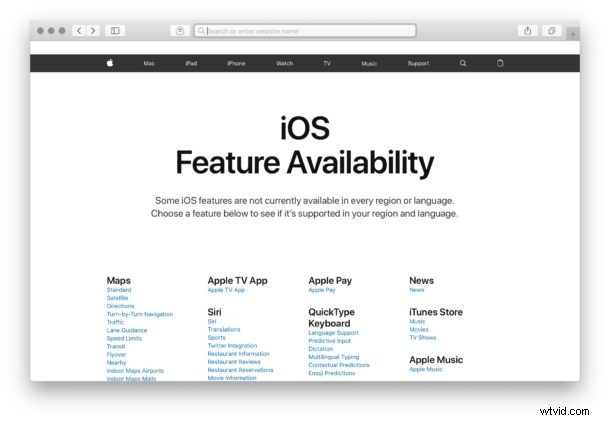
Task: Focus the Search or enter website name field
Action: 305,31
